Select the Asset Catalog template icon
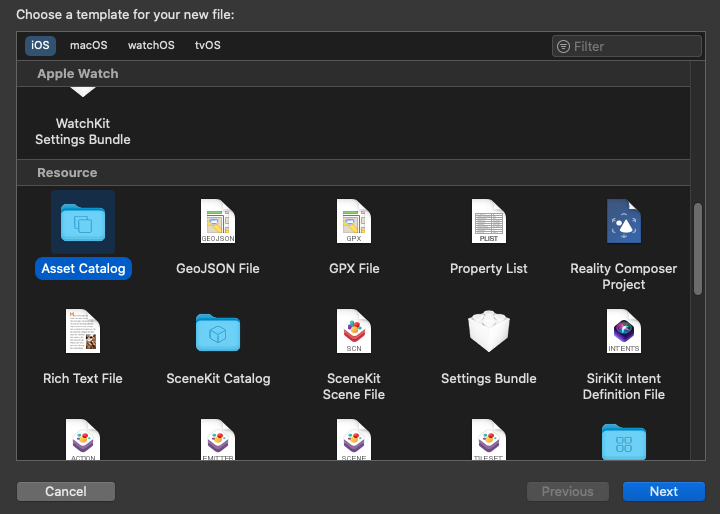720x514 pixels. point(83,222)
